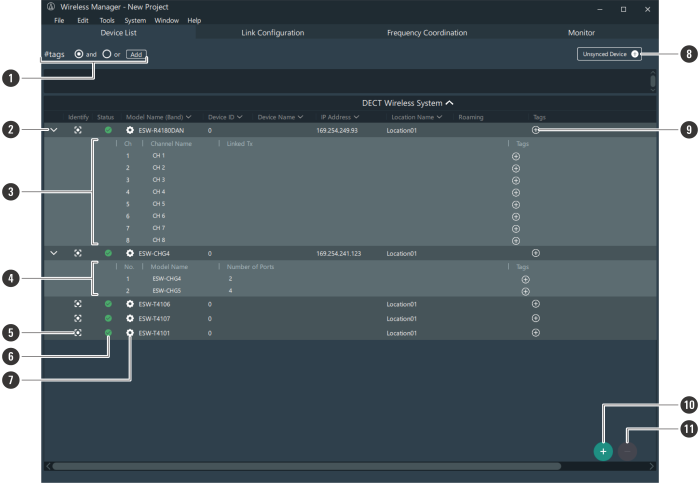Add tag to channel CH 8
Screen dimensions: 700x483
(516, 241)
